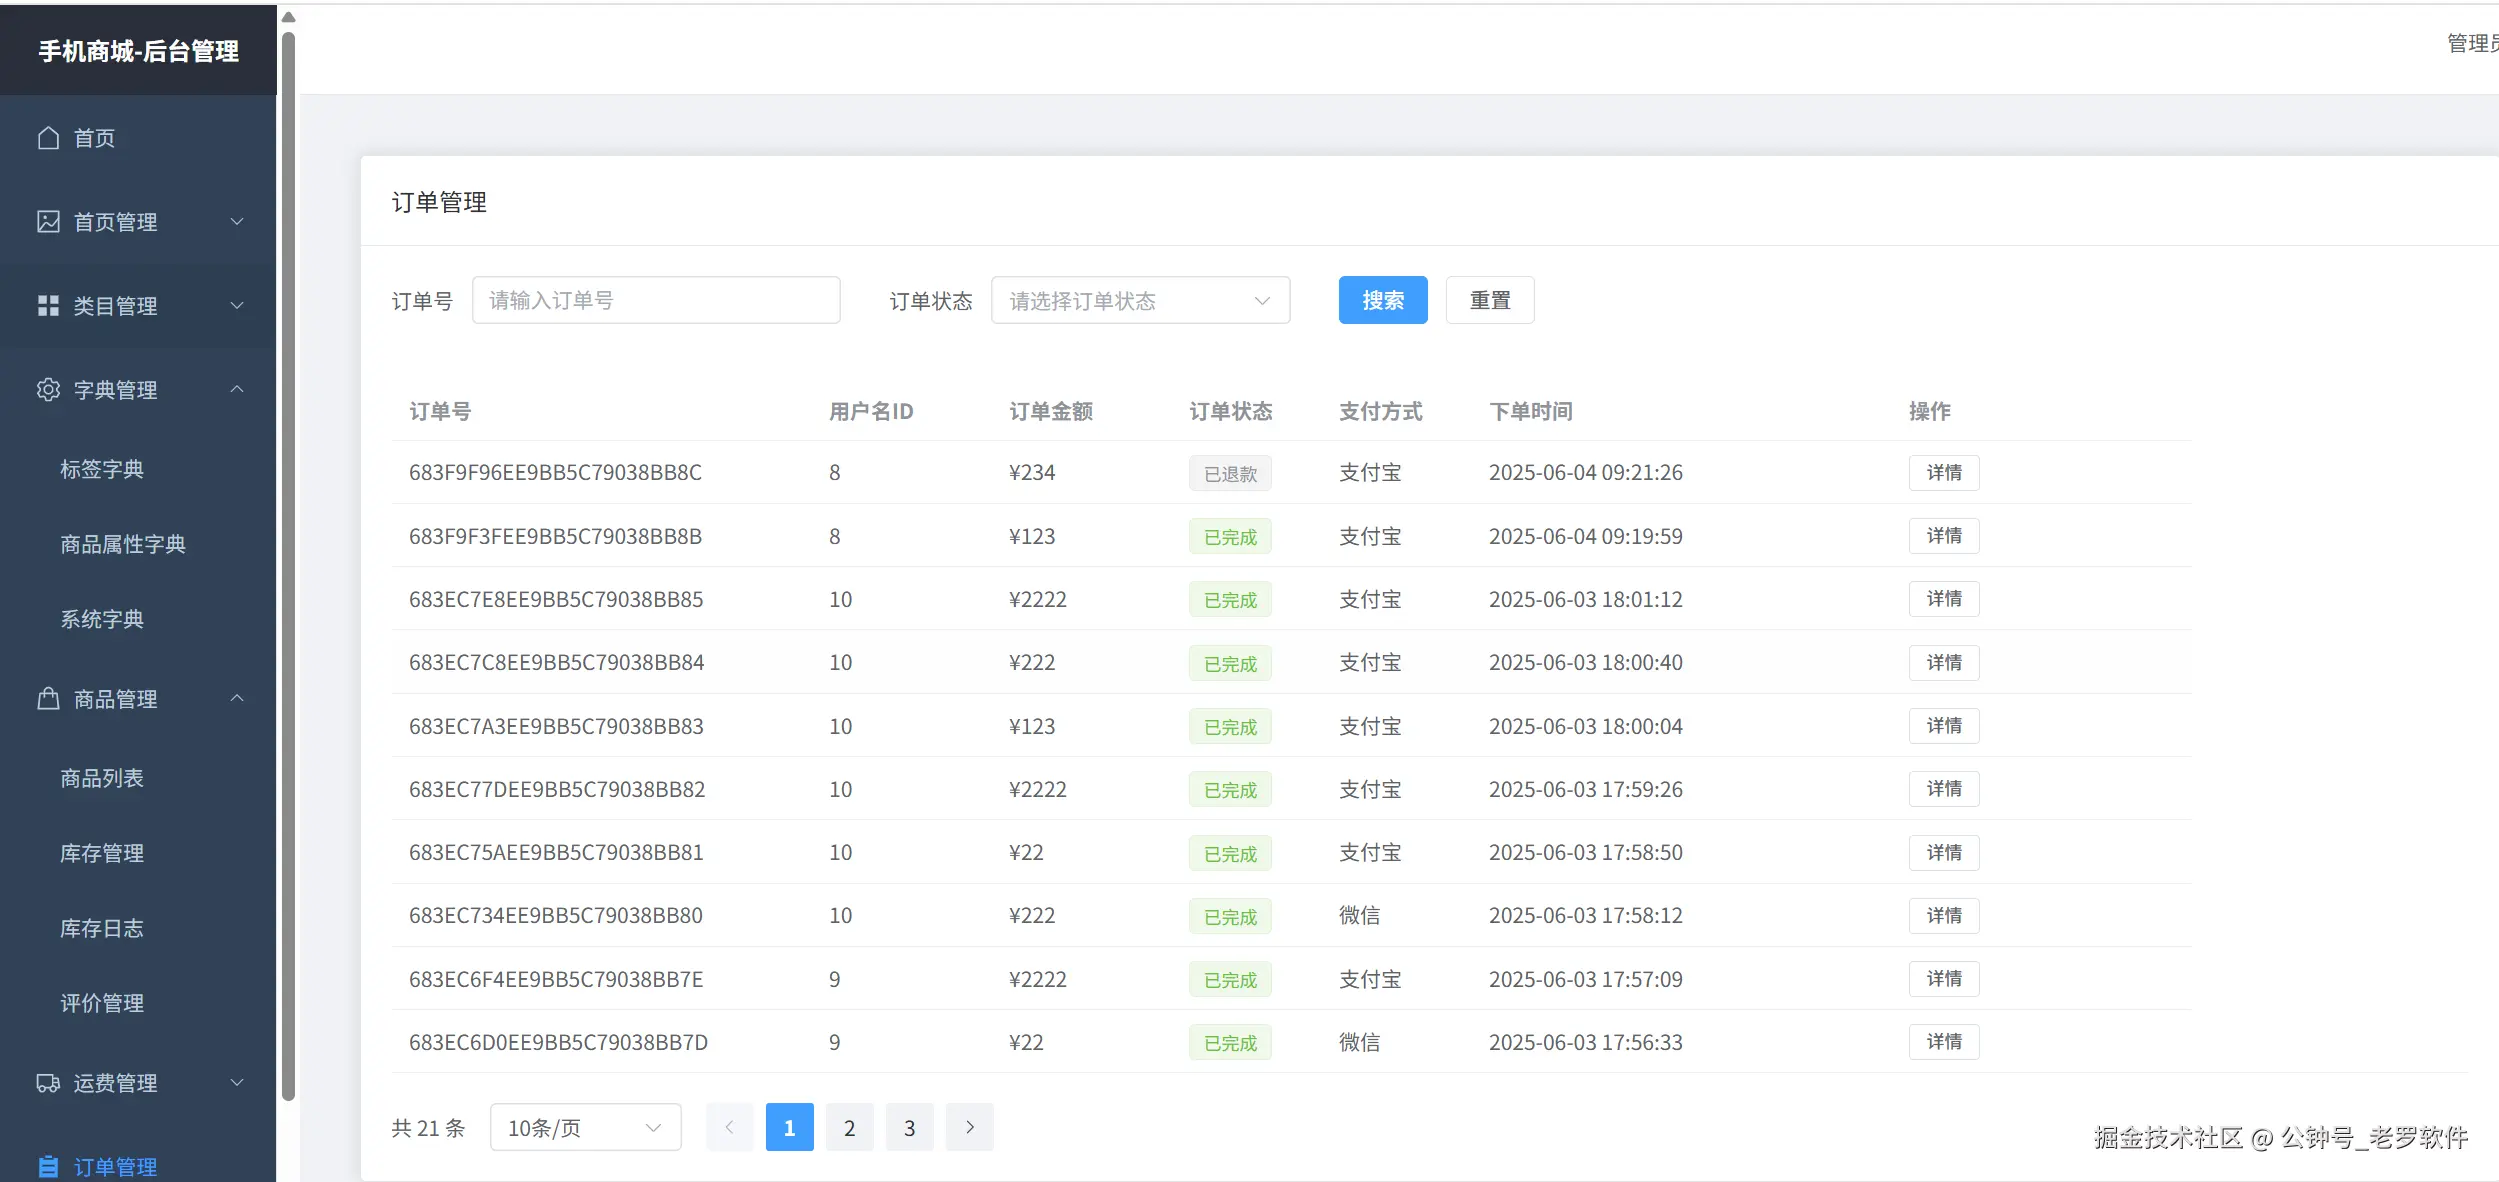Click the gear icon for 字典管理
This screenshot has width=2499, height=1182.
(48, 390)
